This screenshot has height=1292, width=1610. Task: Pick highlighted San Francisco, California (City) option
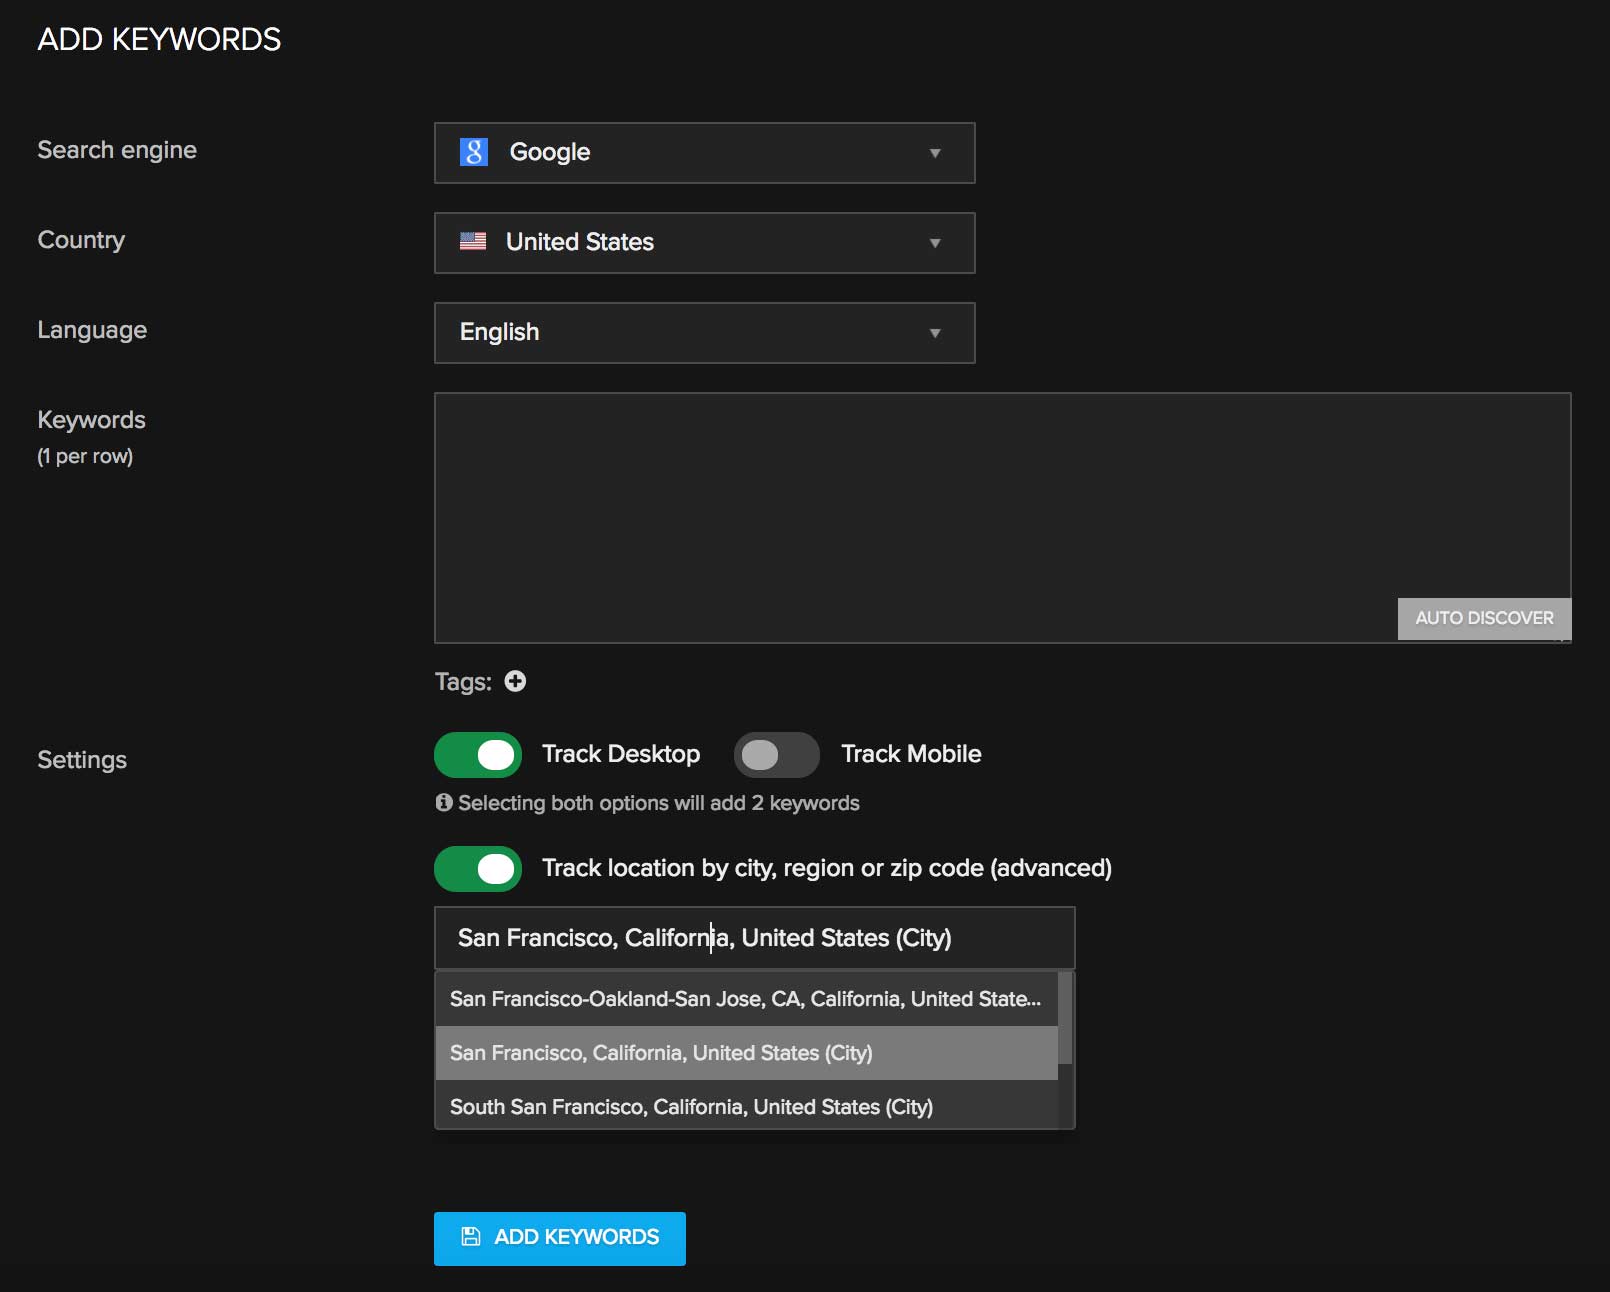[661, 1053]
